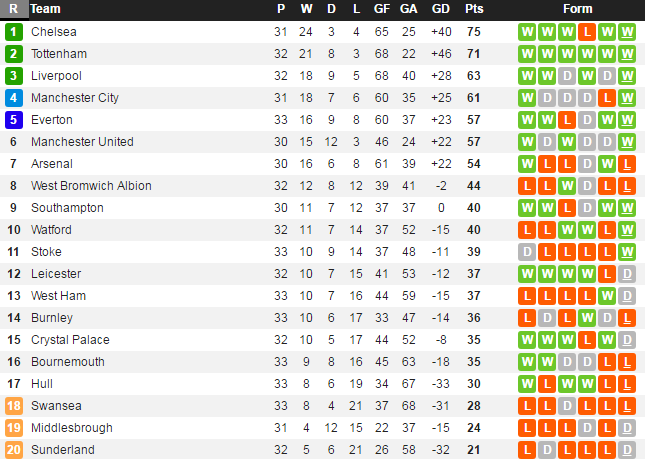
Task: Click the draw badge in Leicester's form
Action: pos(627,273)
